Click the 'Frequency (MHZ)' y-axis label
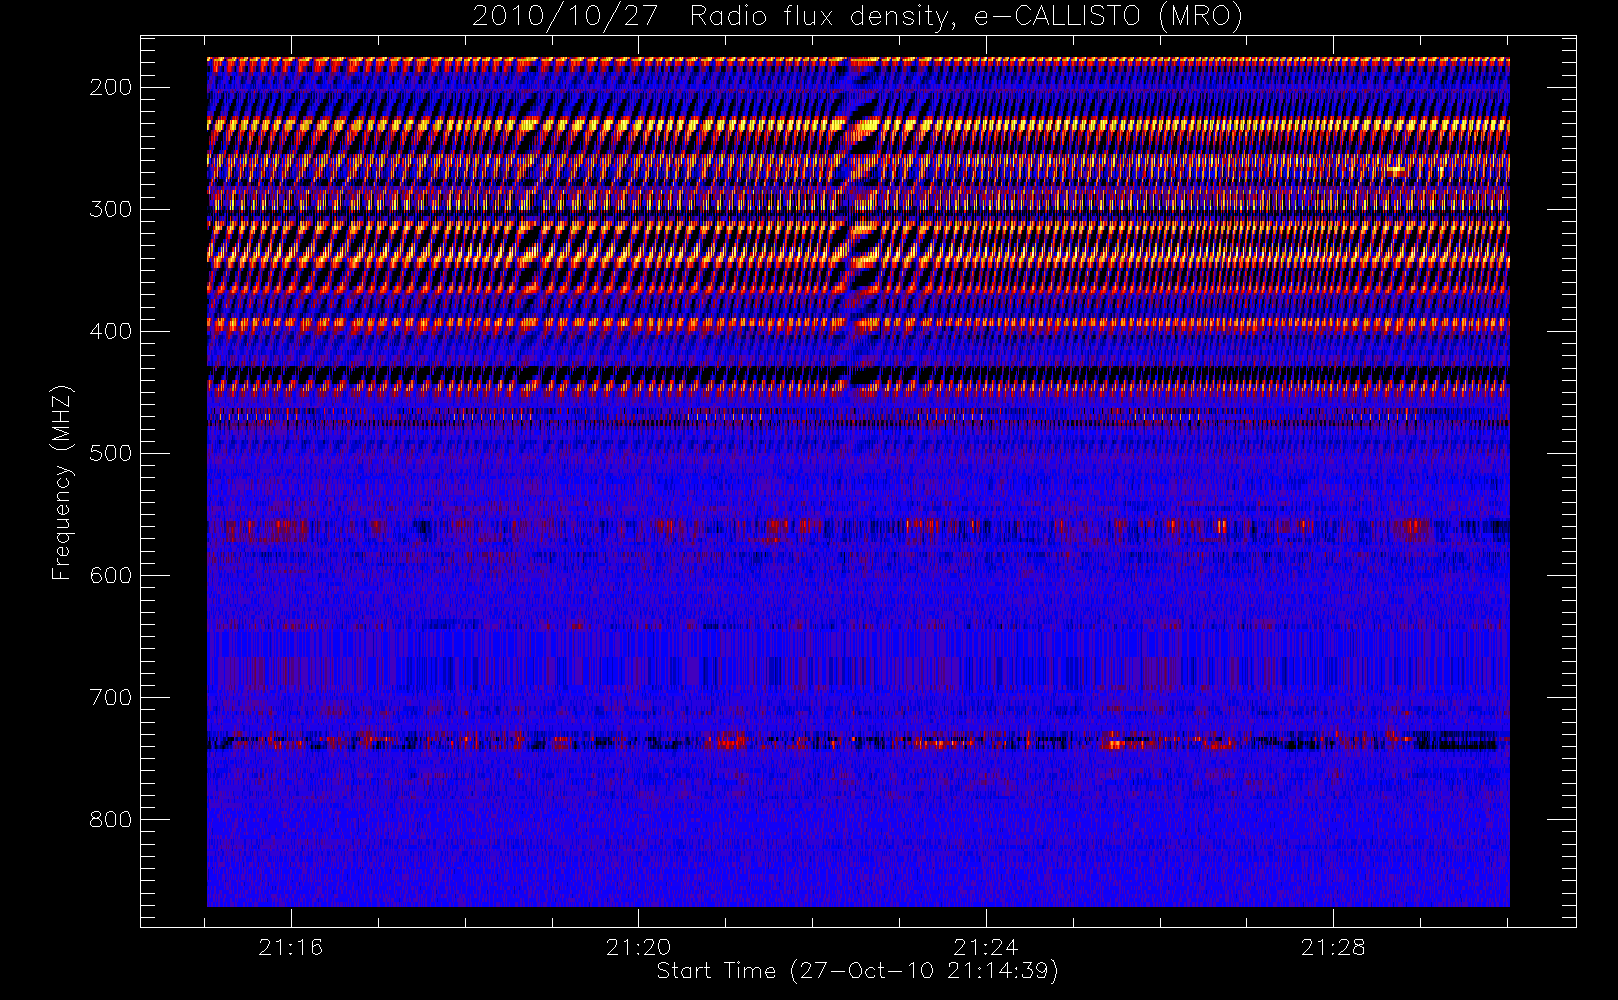1618x1000 pixels. click(62, 482)
